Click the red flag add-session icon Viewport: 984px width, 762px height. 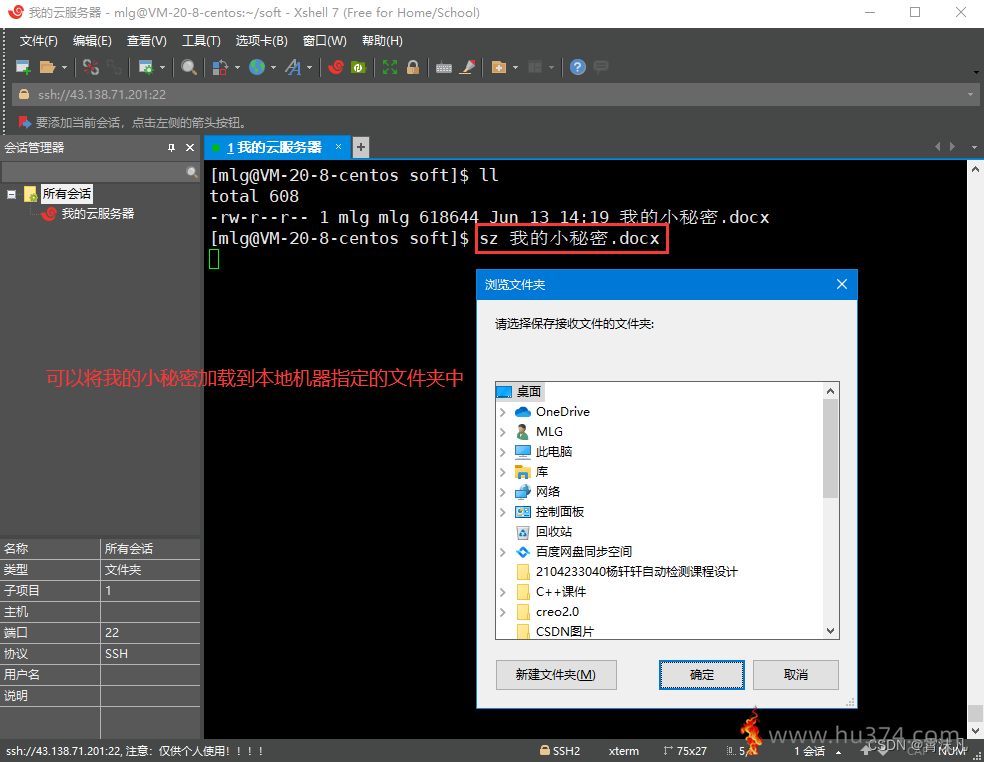point(24,122)
